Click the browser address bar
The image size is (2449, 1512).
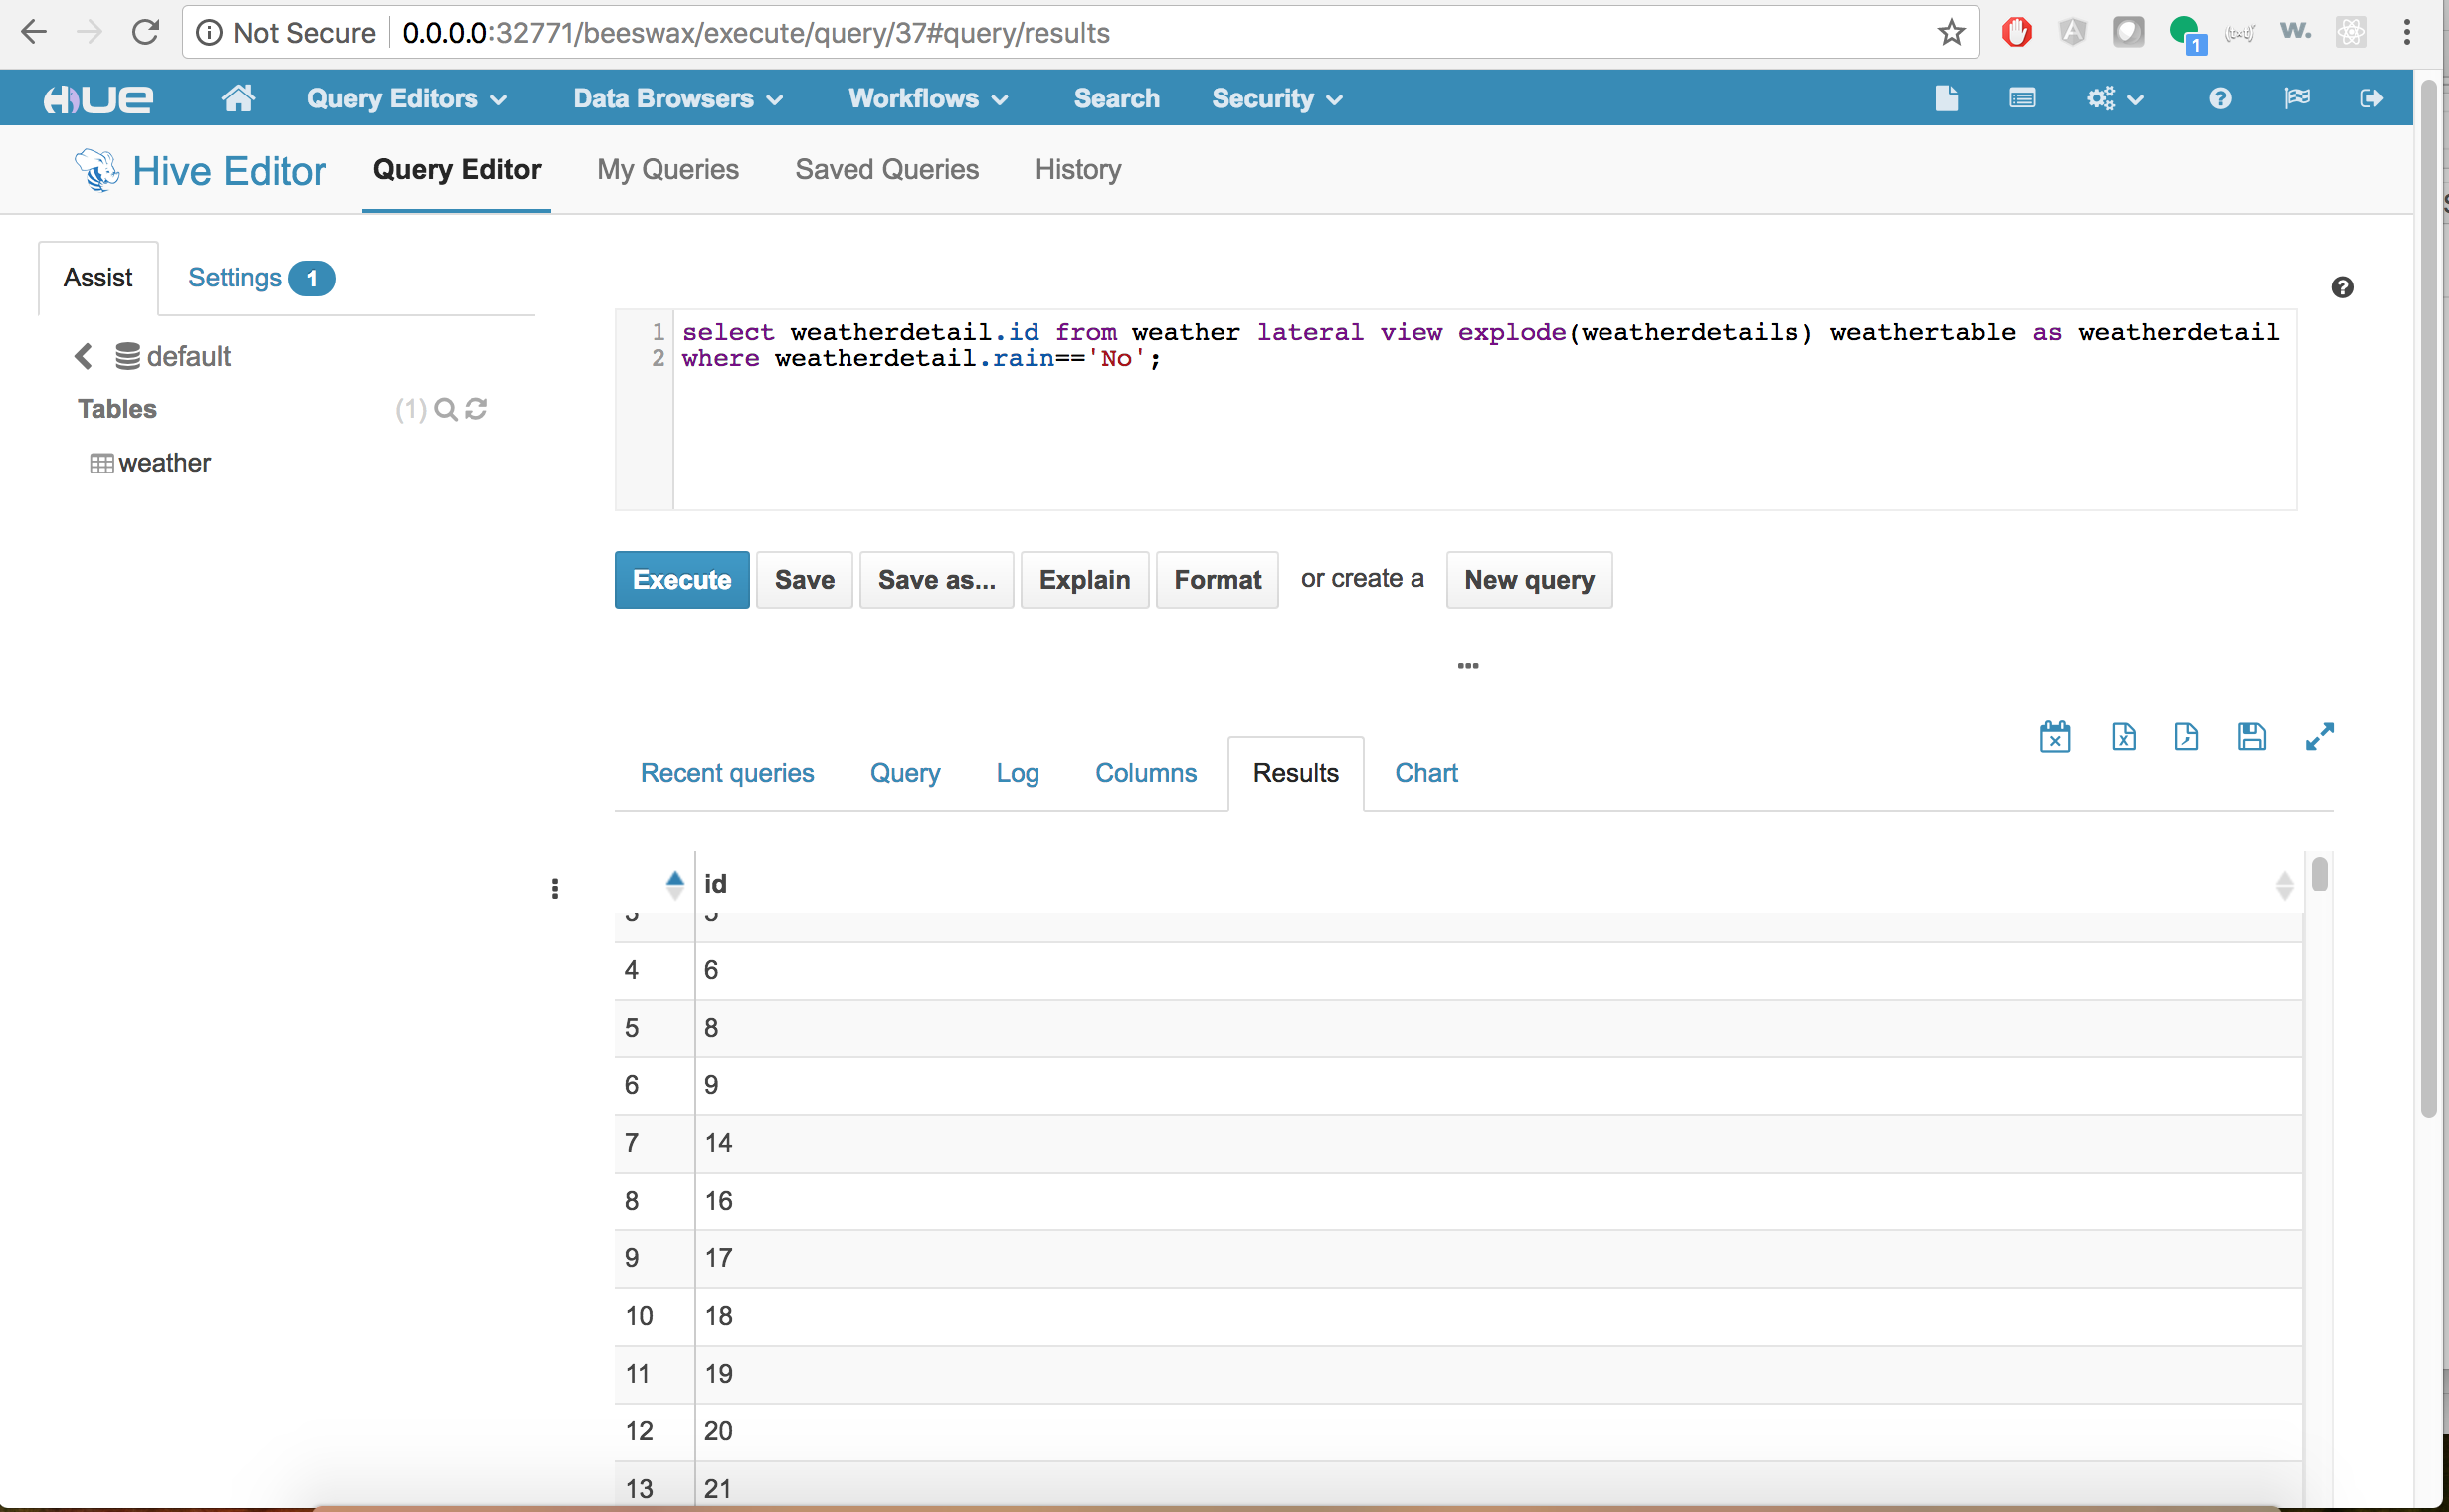(x=1080, y=33)
